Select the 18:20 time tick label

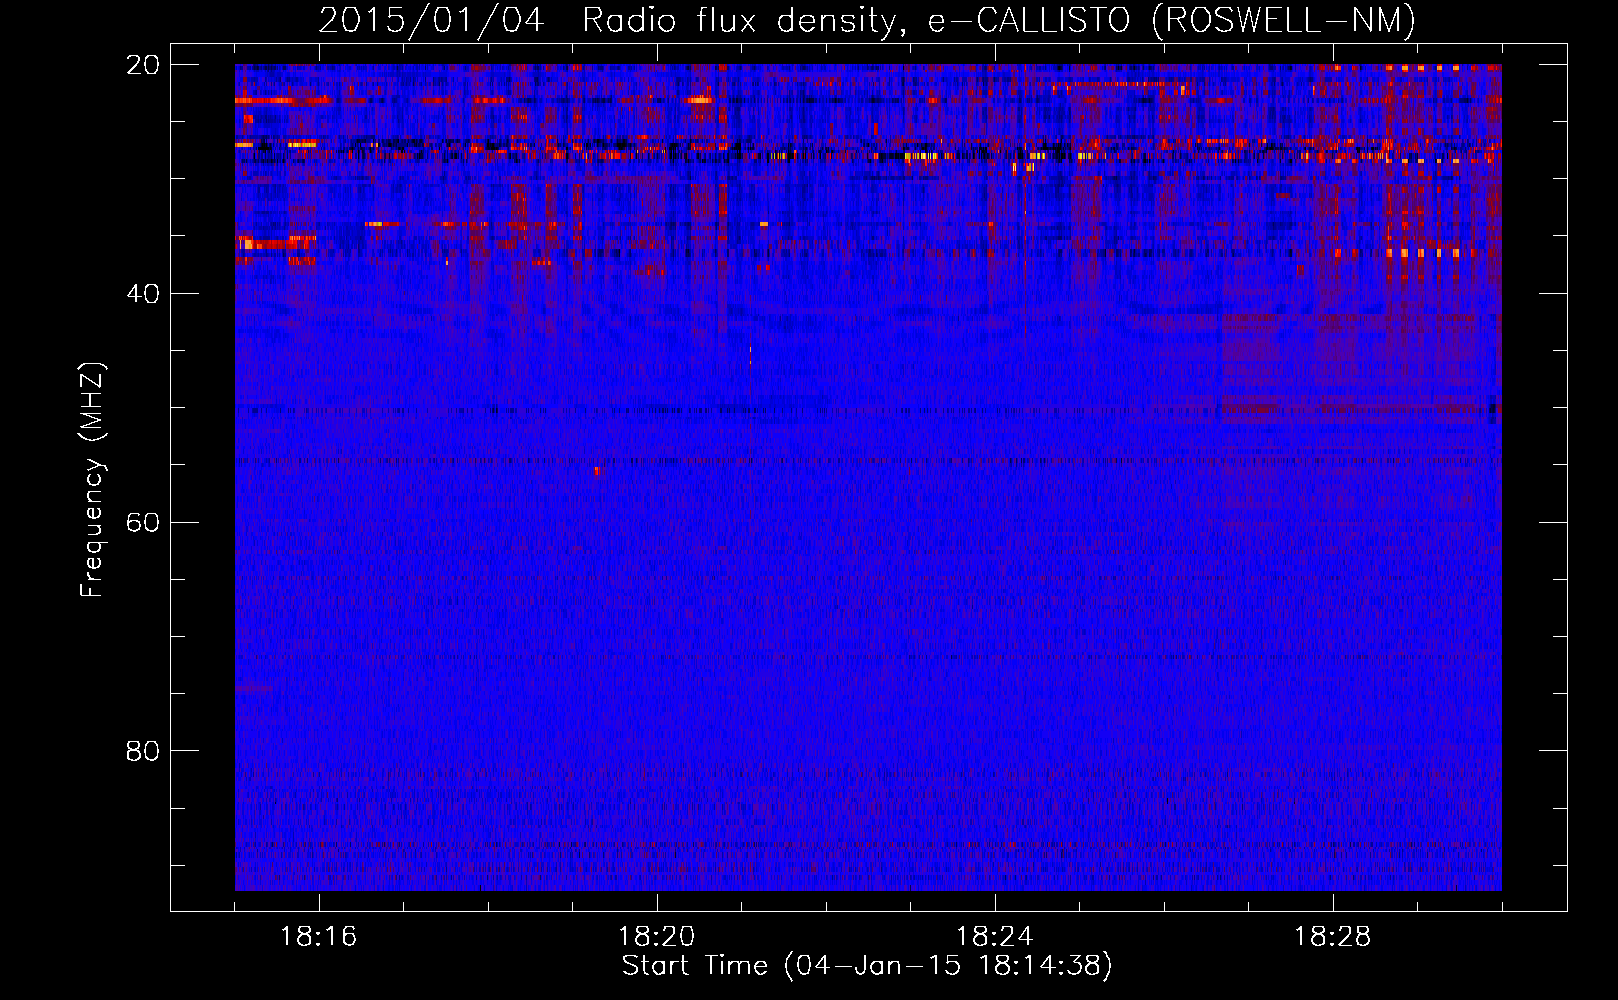pos(656,937)
